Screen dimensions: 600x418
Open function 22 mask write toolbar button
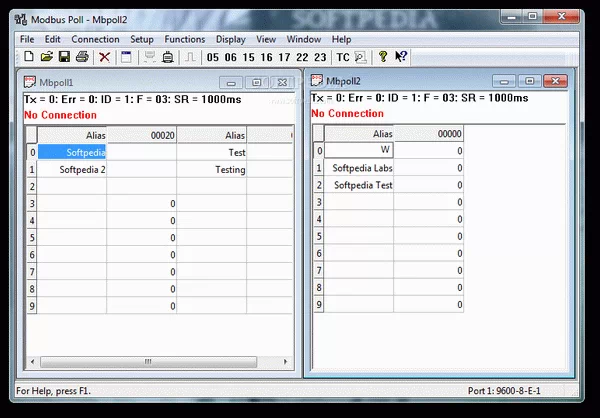tap(302, 57)
